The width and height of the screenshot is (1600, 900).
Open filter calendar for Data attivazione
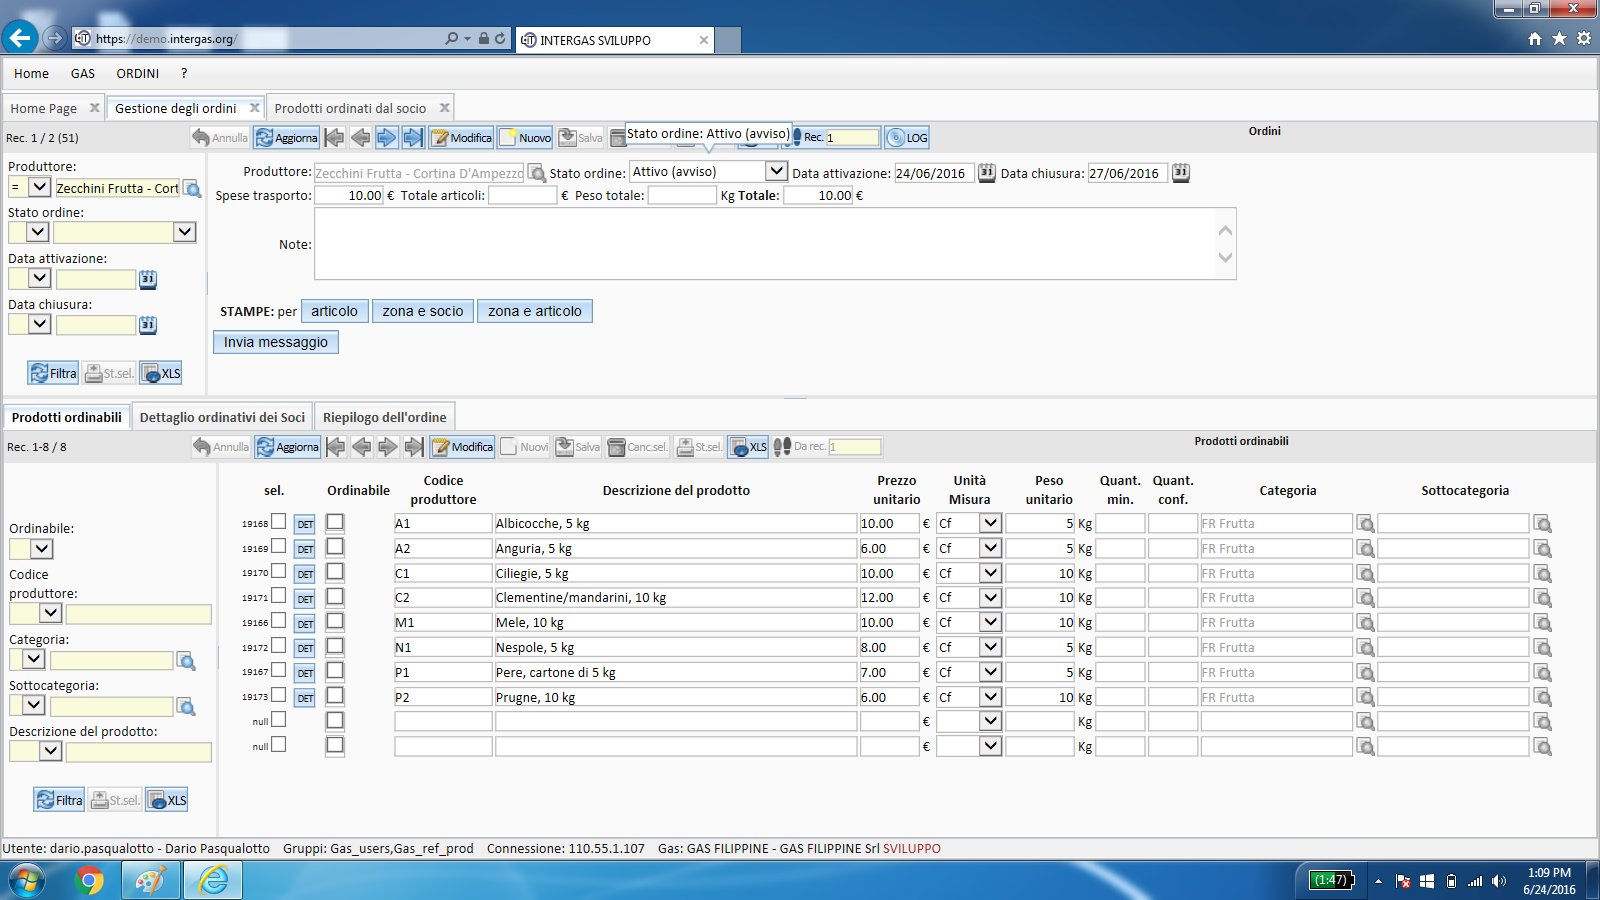(148, 279)
